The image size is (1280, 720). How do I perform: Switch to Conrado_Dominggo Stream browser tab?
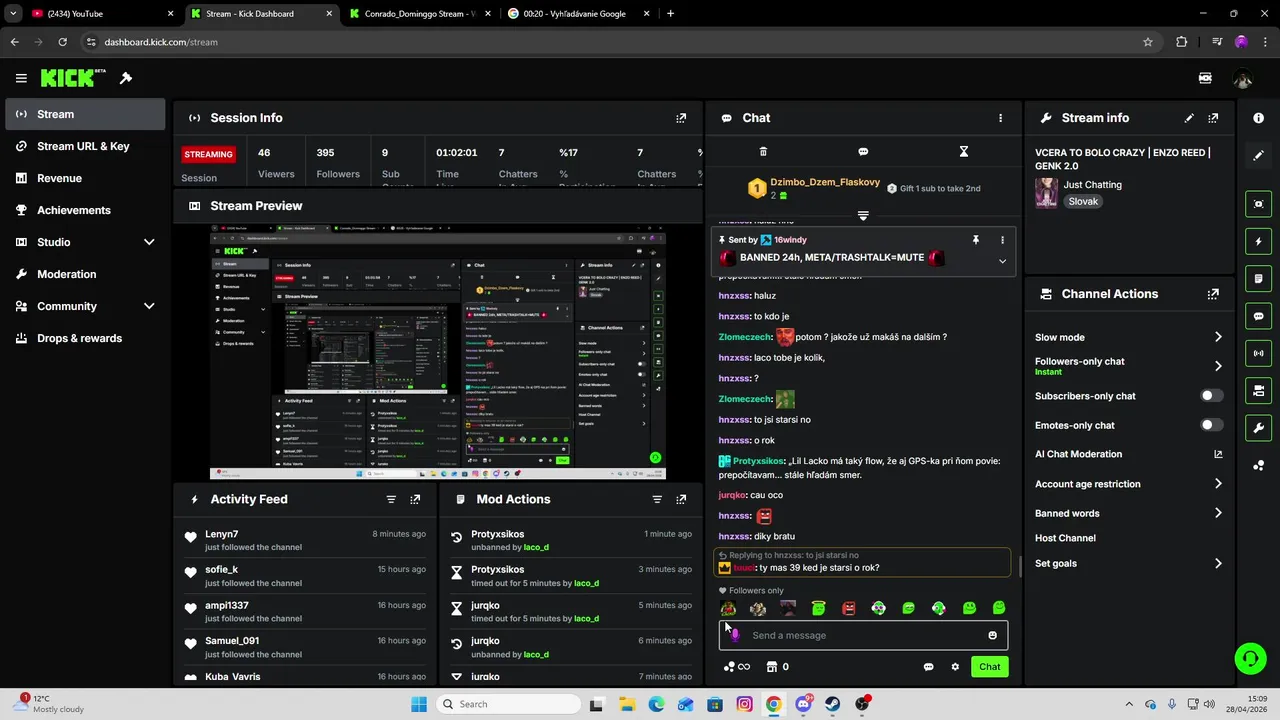(x=420, y=14)
